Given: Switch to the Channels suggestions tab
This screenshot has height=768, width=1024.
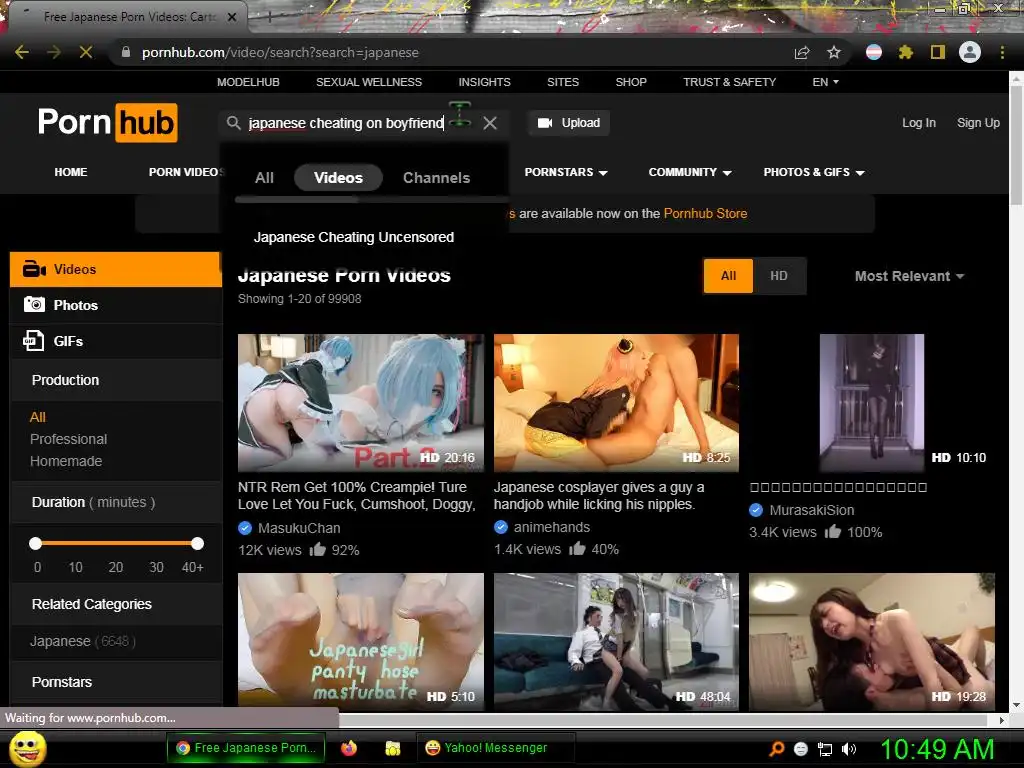Looking at the screenshot, I should [x=436, y=178].
